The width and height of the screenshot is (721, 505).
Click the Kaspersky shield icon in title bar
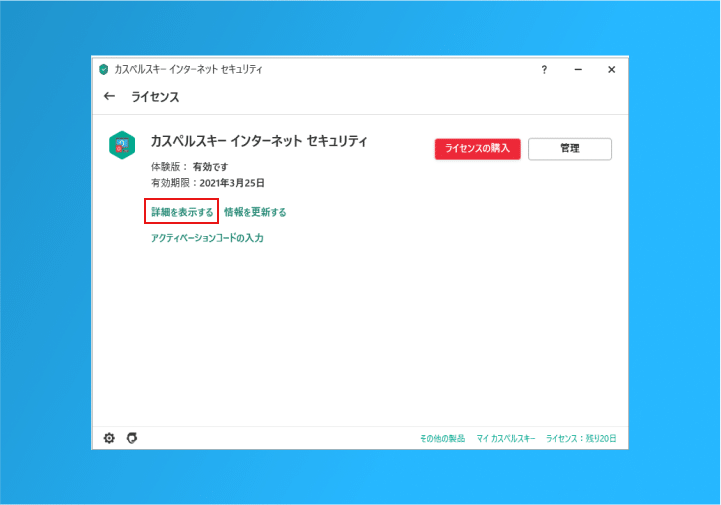click(x=103, y=70)
